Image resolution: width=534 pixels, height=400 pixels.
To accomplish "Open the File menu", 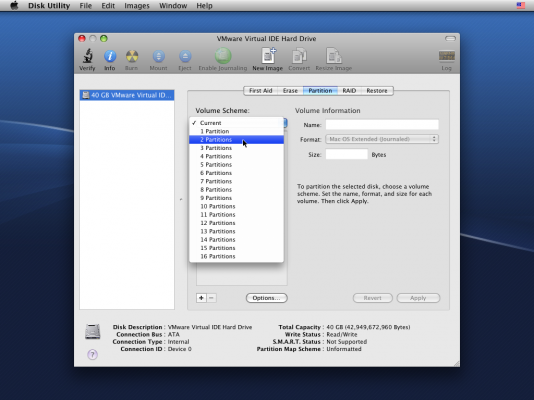I will [85, 6].
